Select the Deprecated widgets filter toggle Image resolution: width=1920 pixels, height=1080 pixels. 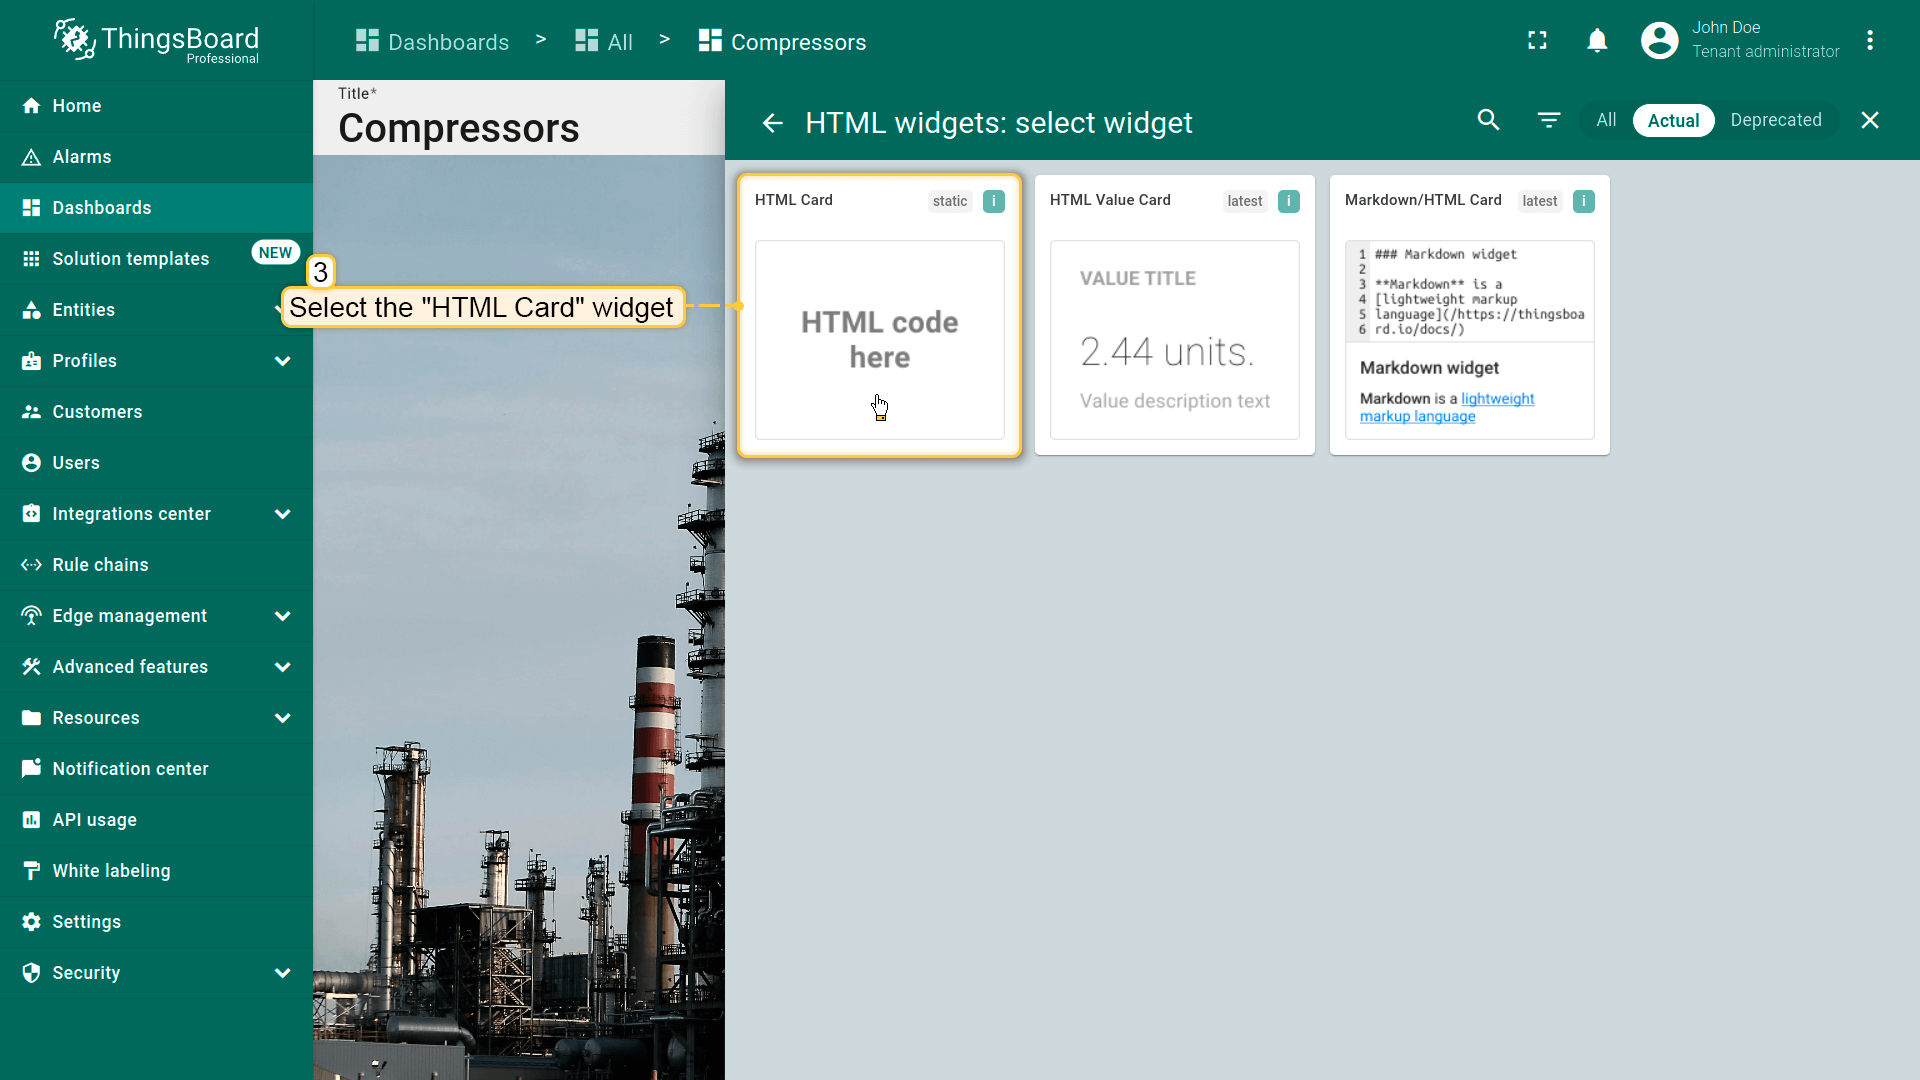pyautogui.click(x=1775, y=120)
